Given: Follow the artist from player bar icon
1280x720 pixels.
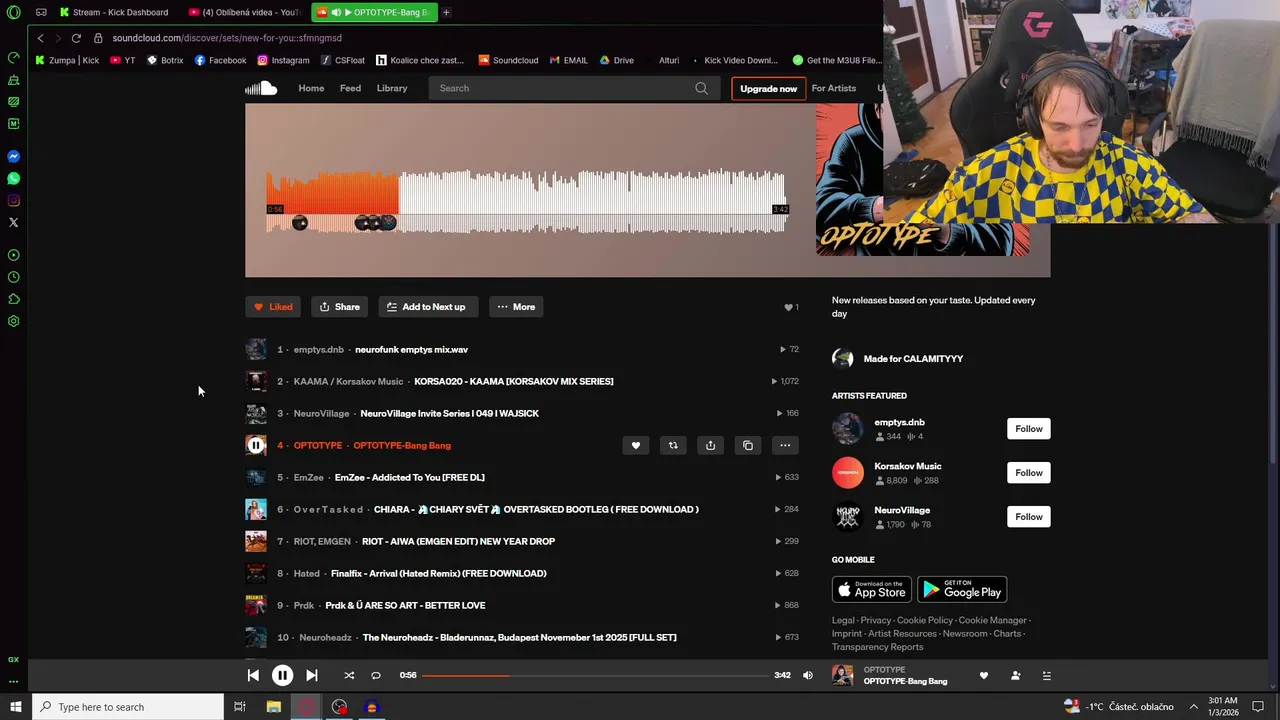Looking at the screenshot, I should click(x=1015, y=675).
